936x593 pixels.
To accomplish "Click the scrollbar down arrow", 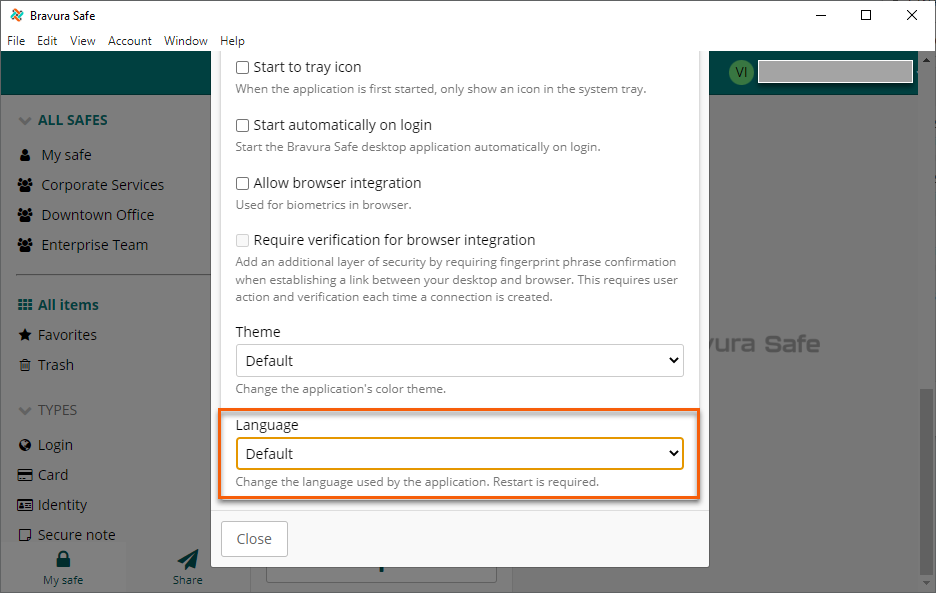I will click(x=926, y=583).
